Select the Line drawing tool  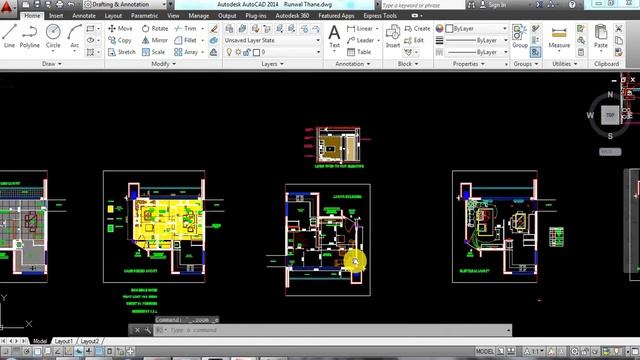[9, 36]
